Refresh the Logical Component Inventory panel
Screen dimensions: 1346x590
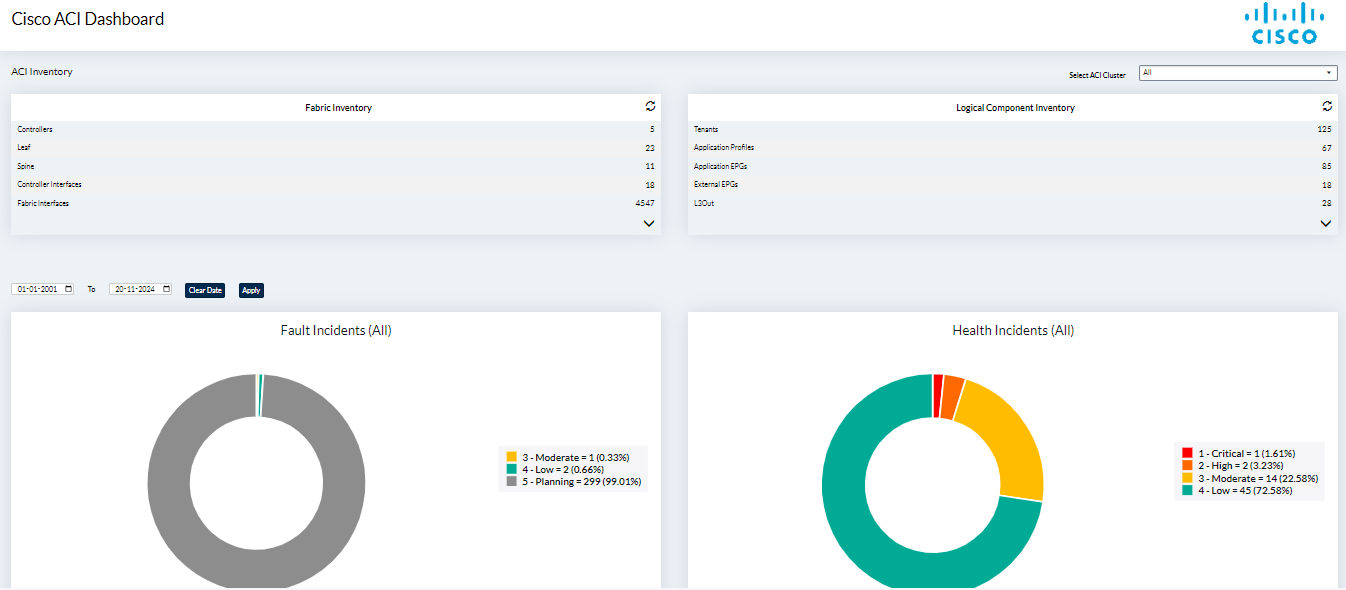[x=1327, y=106]
